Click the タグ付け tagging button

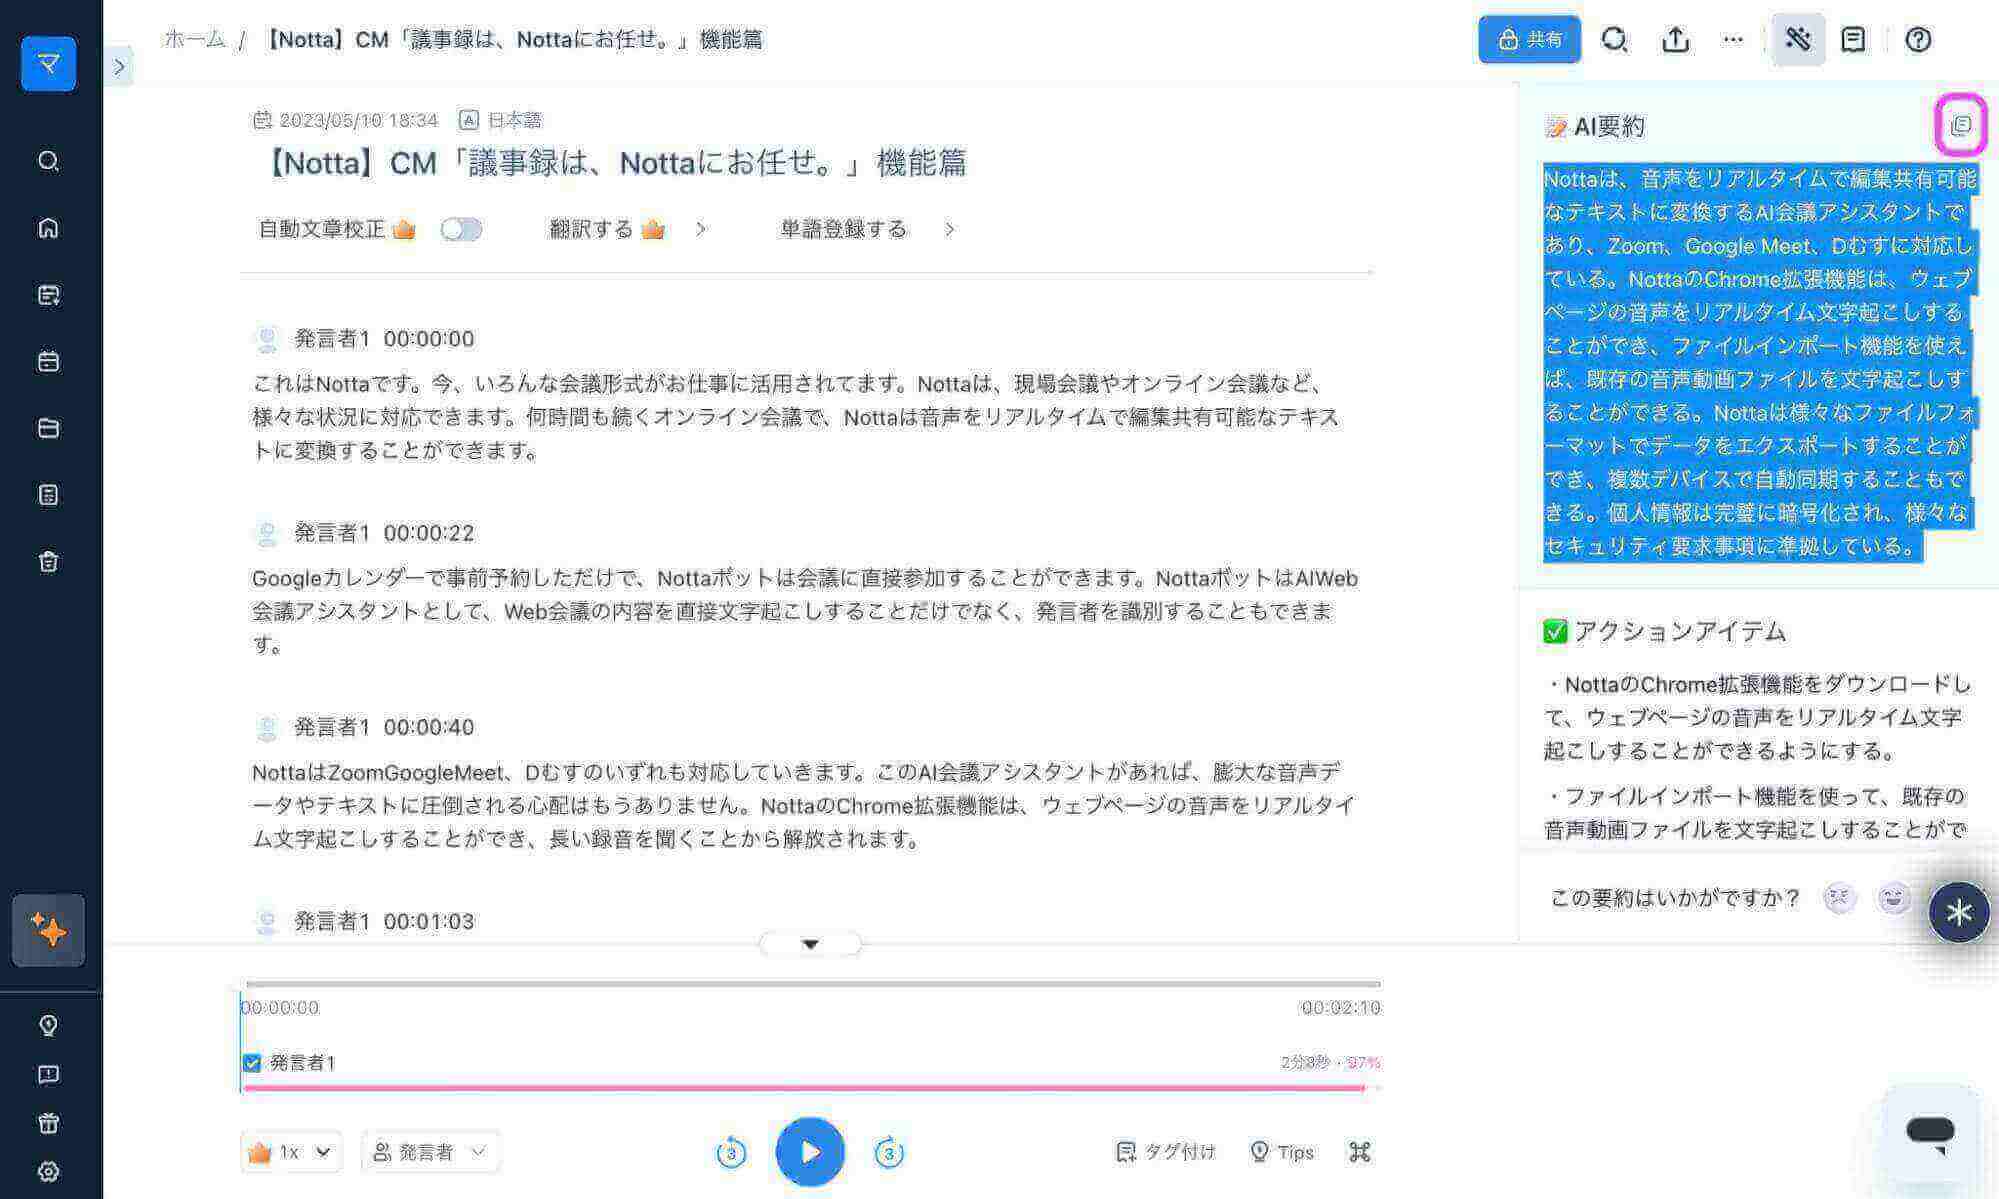(1165, 1152)
